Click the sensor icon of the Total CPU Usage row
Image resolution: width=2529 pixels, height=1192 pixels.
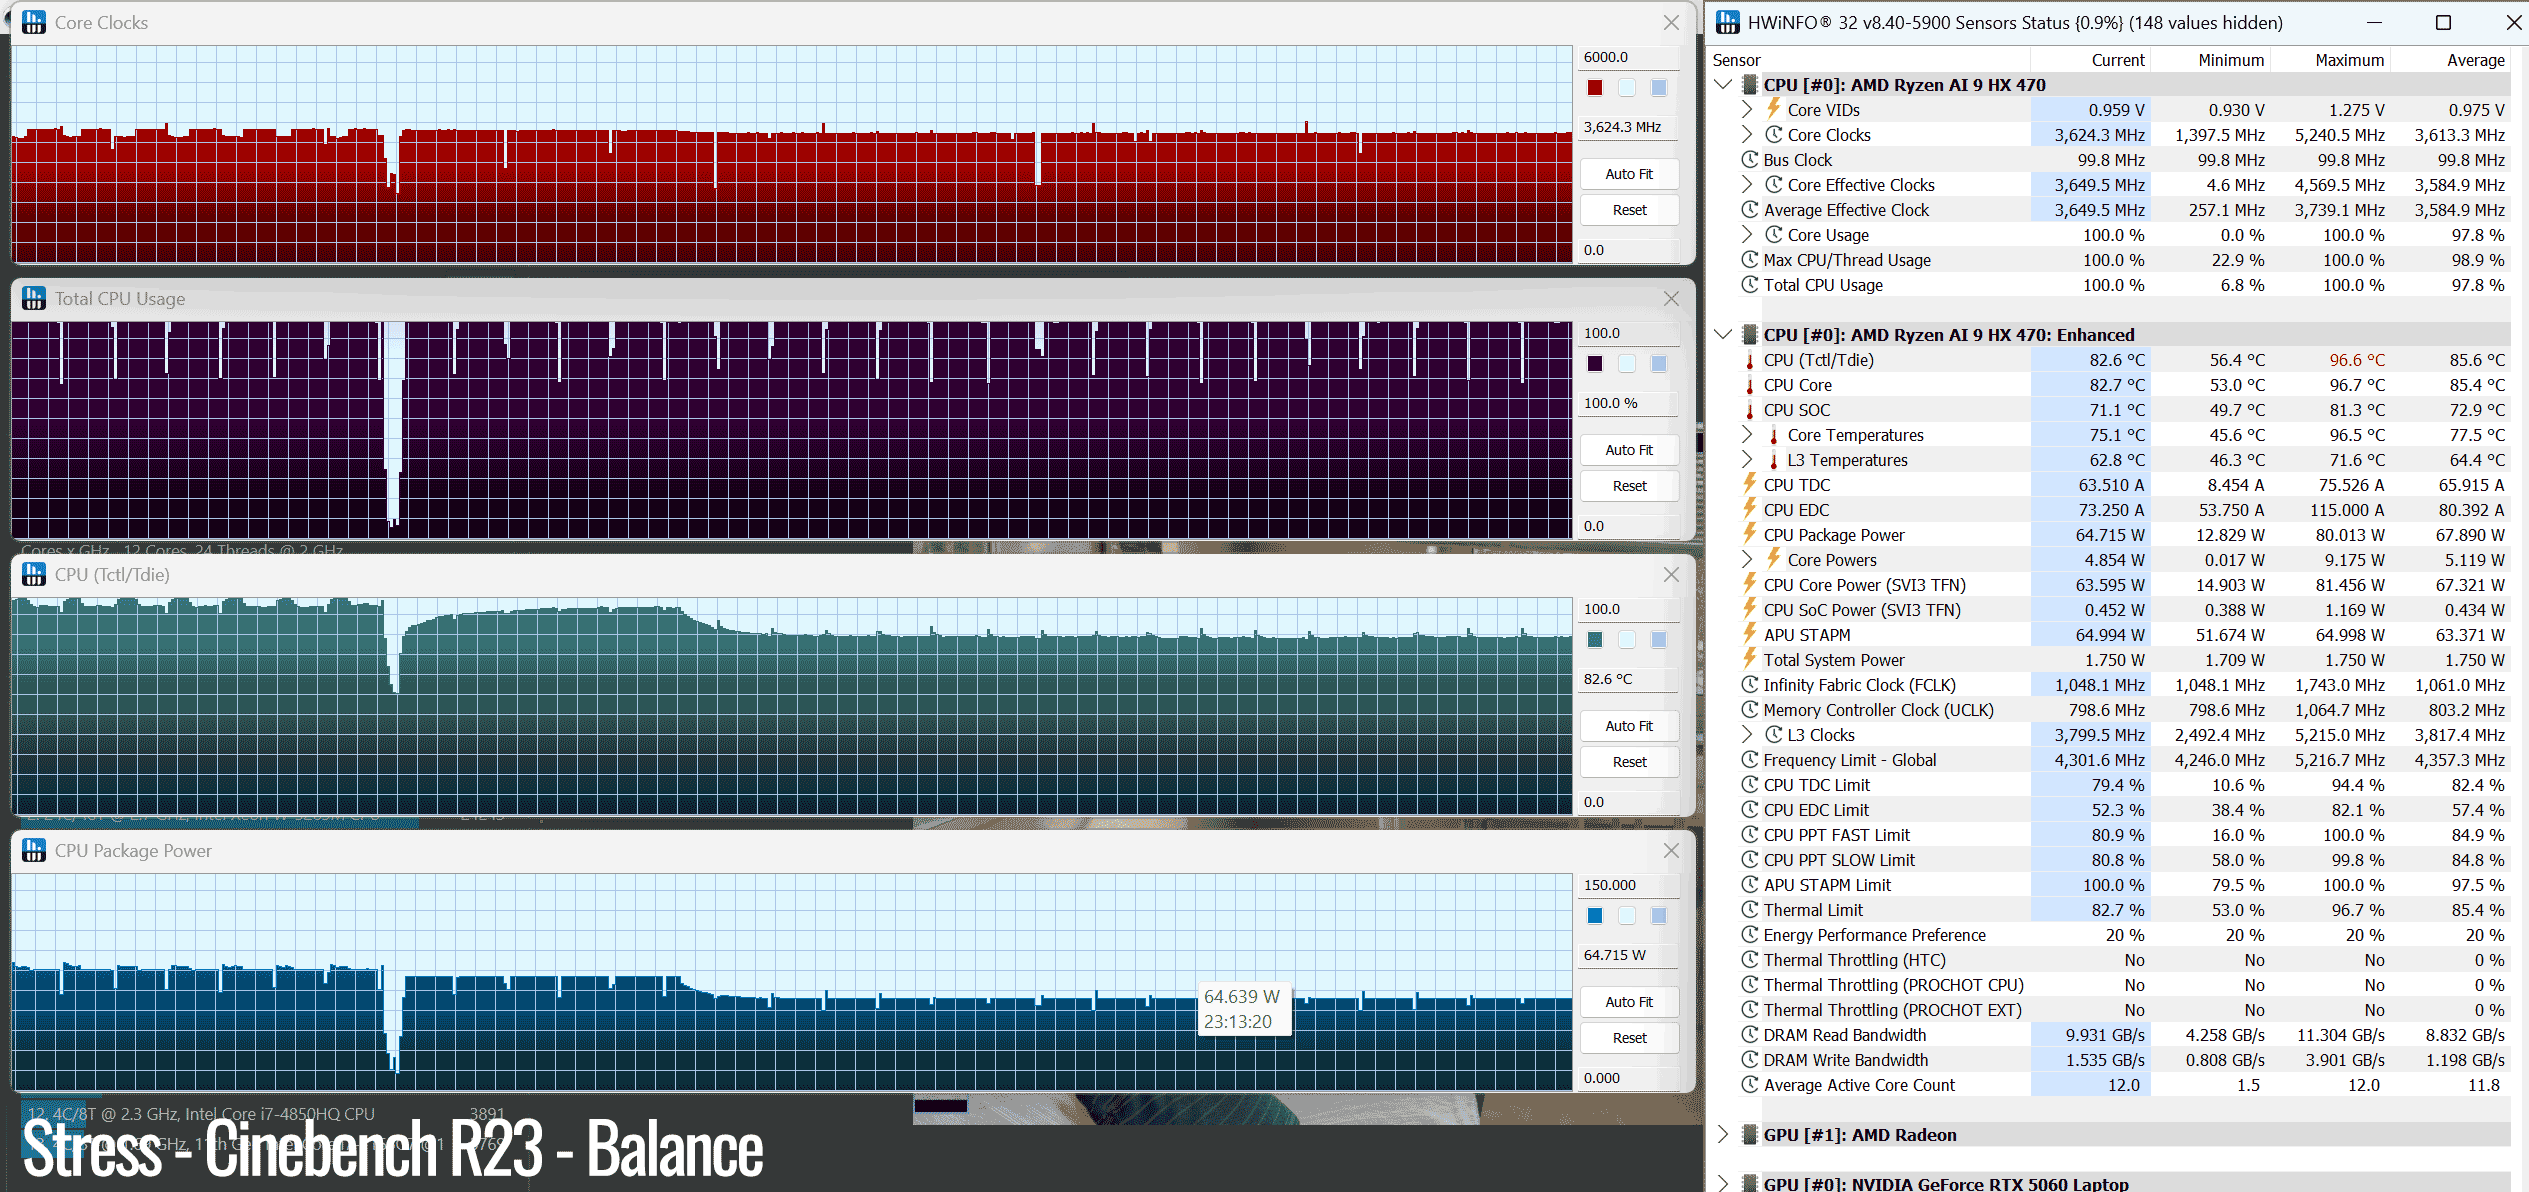tap(1749, 285)
